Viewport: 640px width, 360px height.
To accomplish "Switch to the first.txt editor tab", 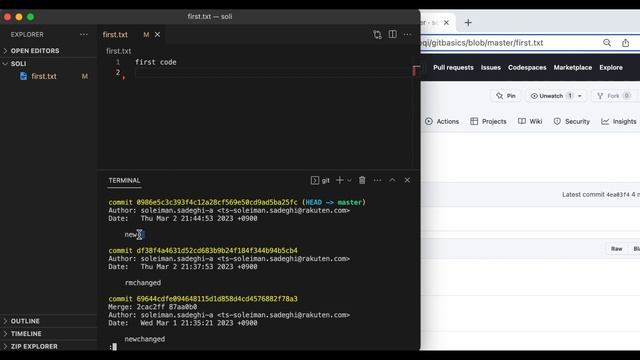I will point(115,35).
